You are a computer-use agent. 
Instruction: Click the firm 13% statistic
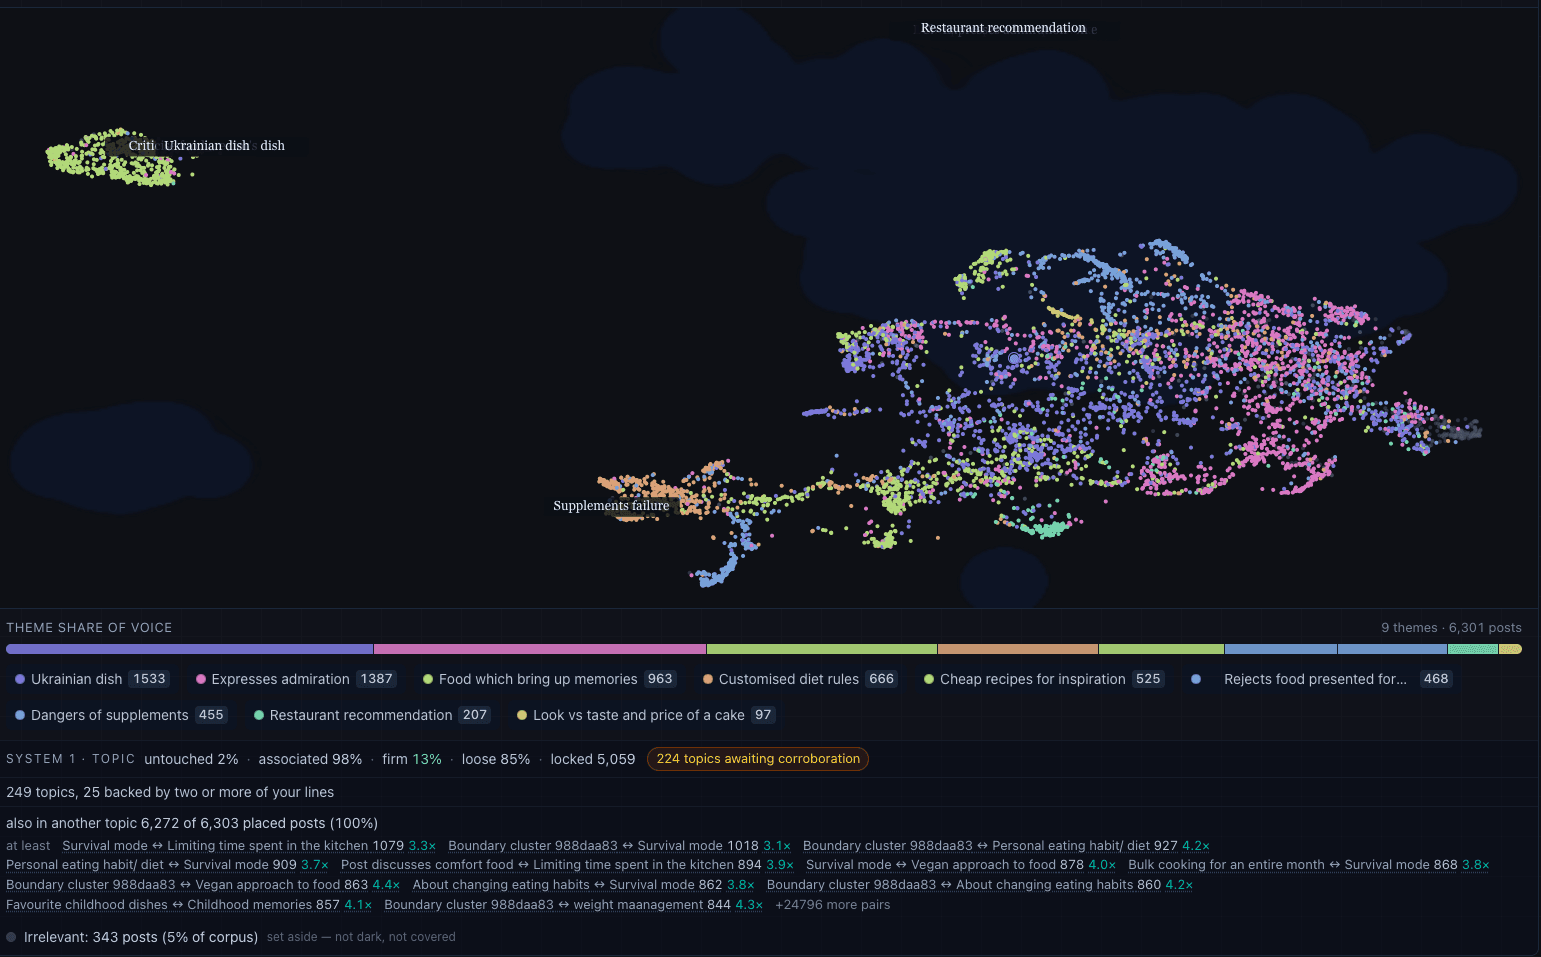[412, 759]
